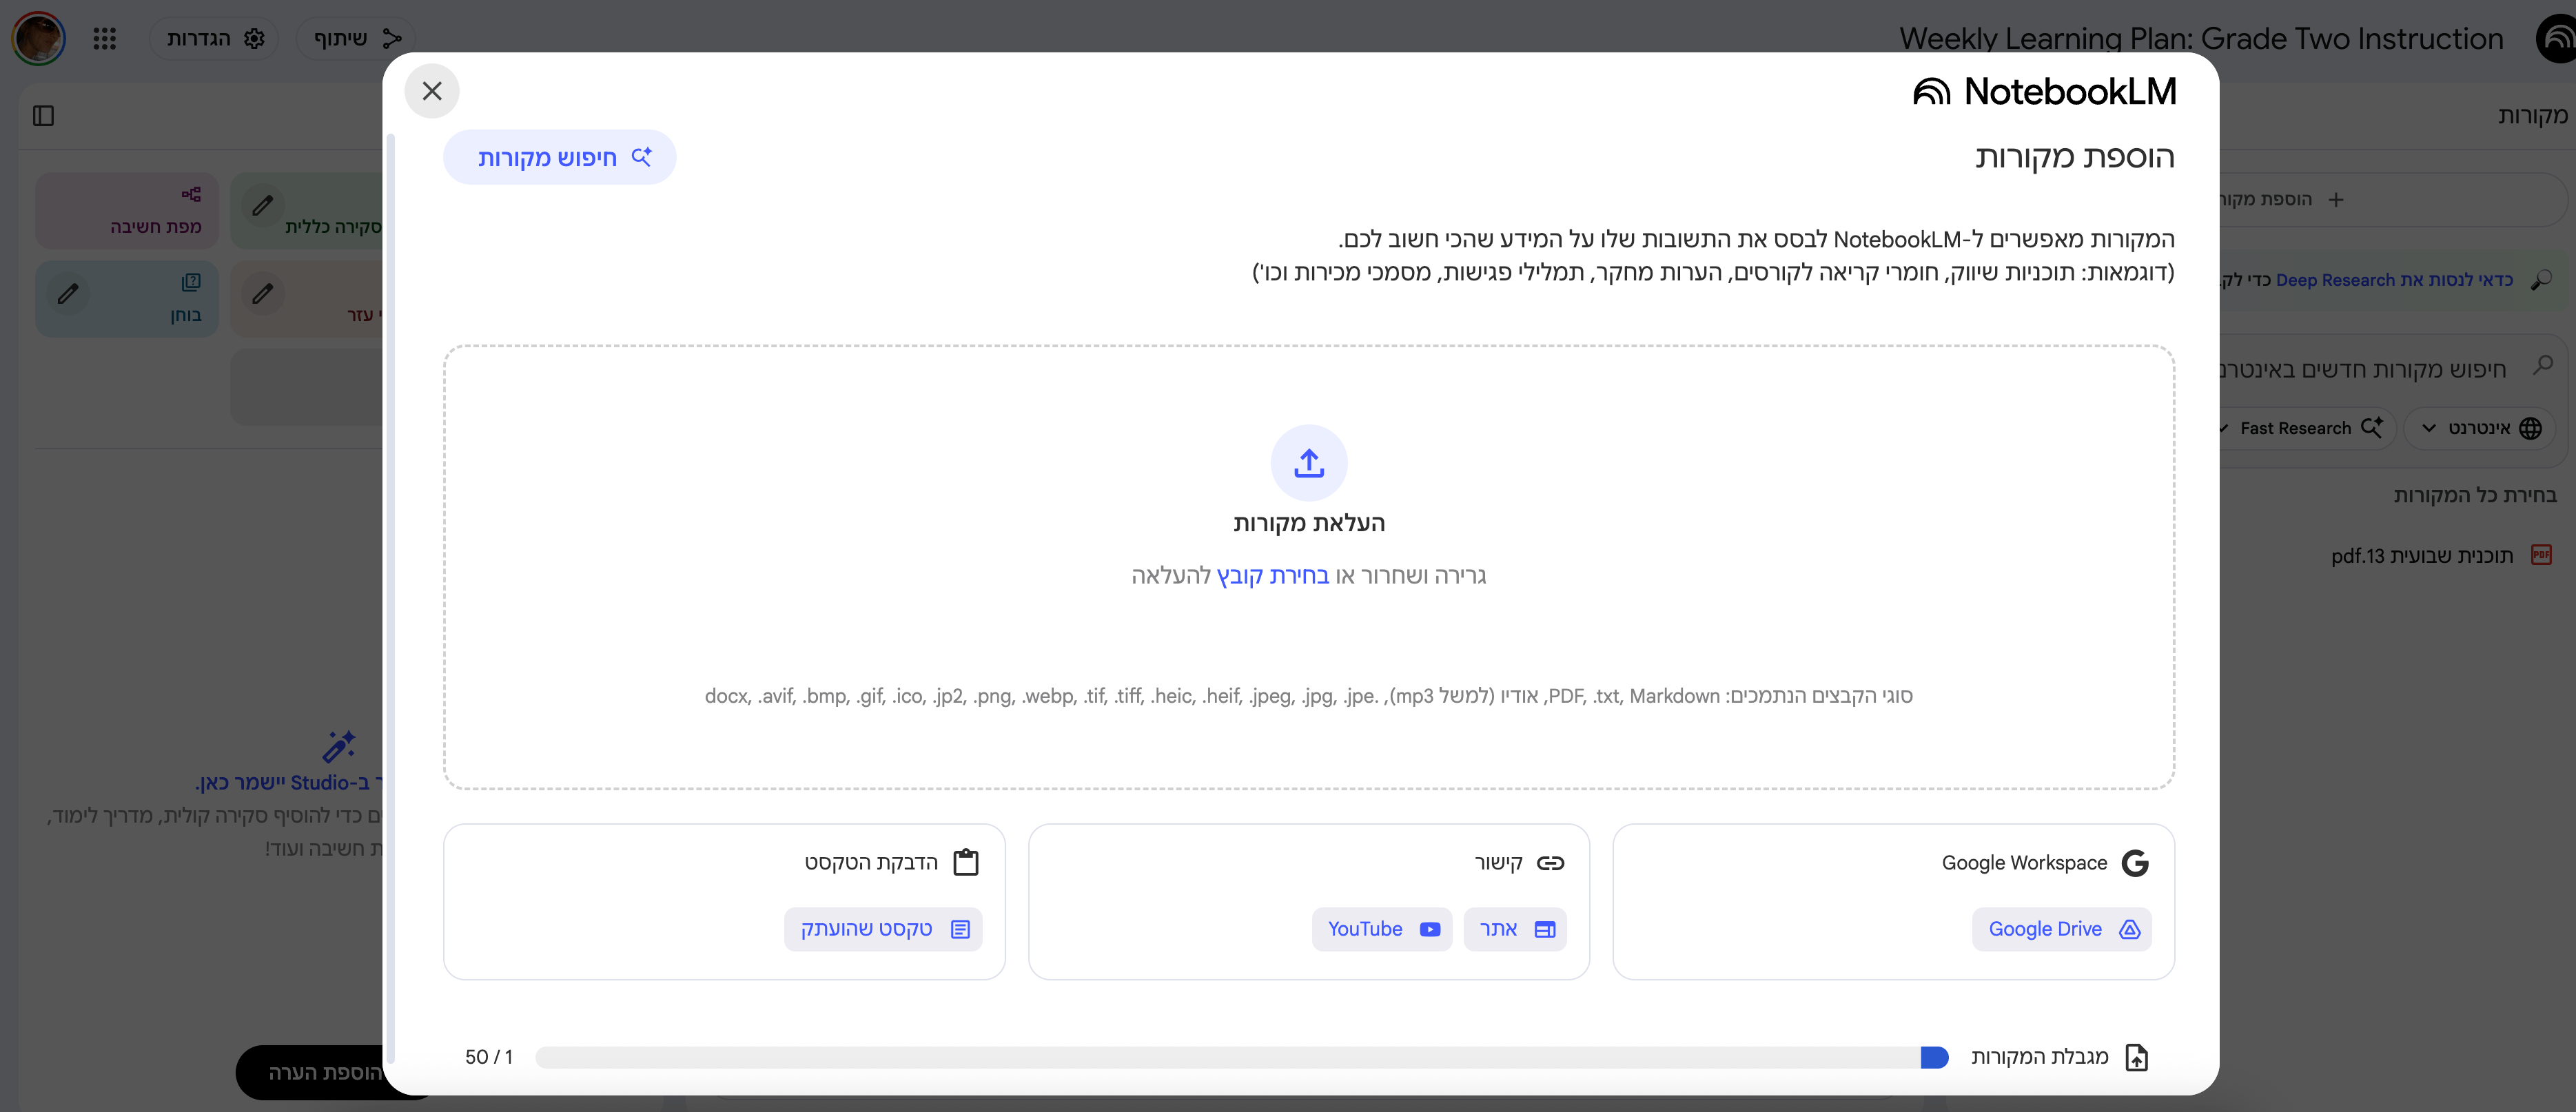The width and height of the screenshot is (2576, 1112).
Task: Open the mind map studio tile
Action: pos(127,211)
